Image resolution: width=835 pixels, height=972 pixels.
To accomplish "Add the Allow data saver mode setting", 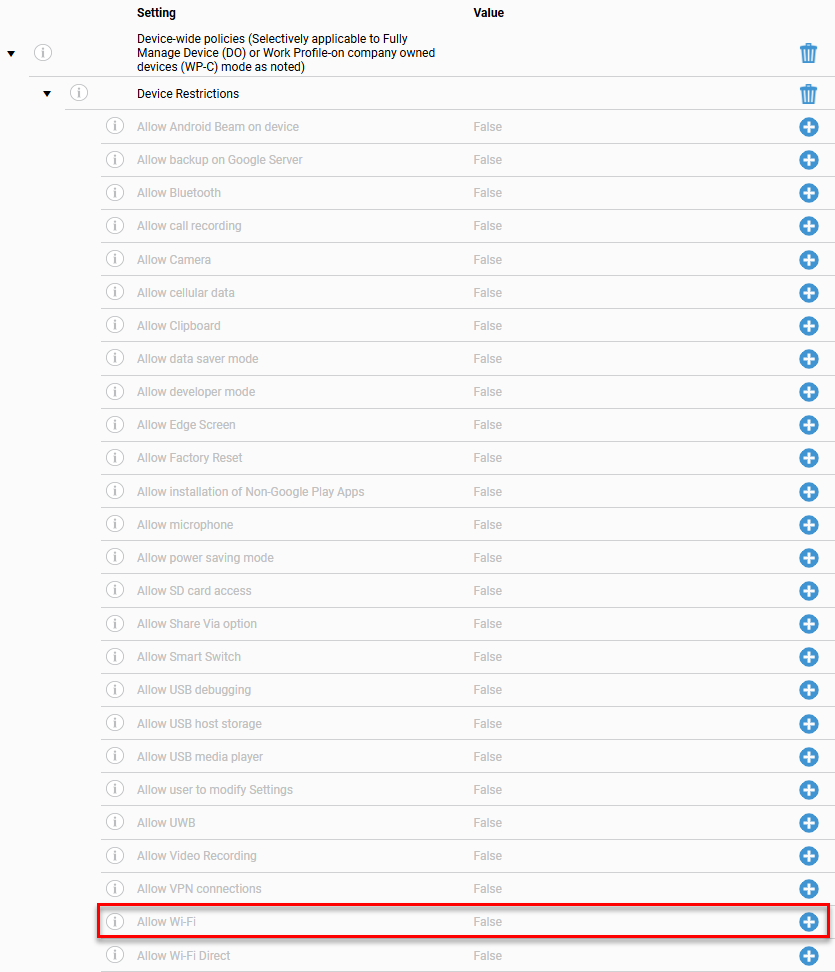I will pos(808,358).
